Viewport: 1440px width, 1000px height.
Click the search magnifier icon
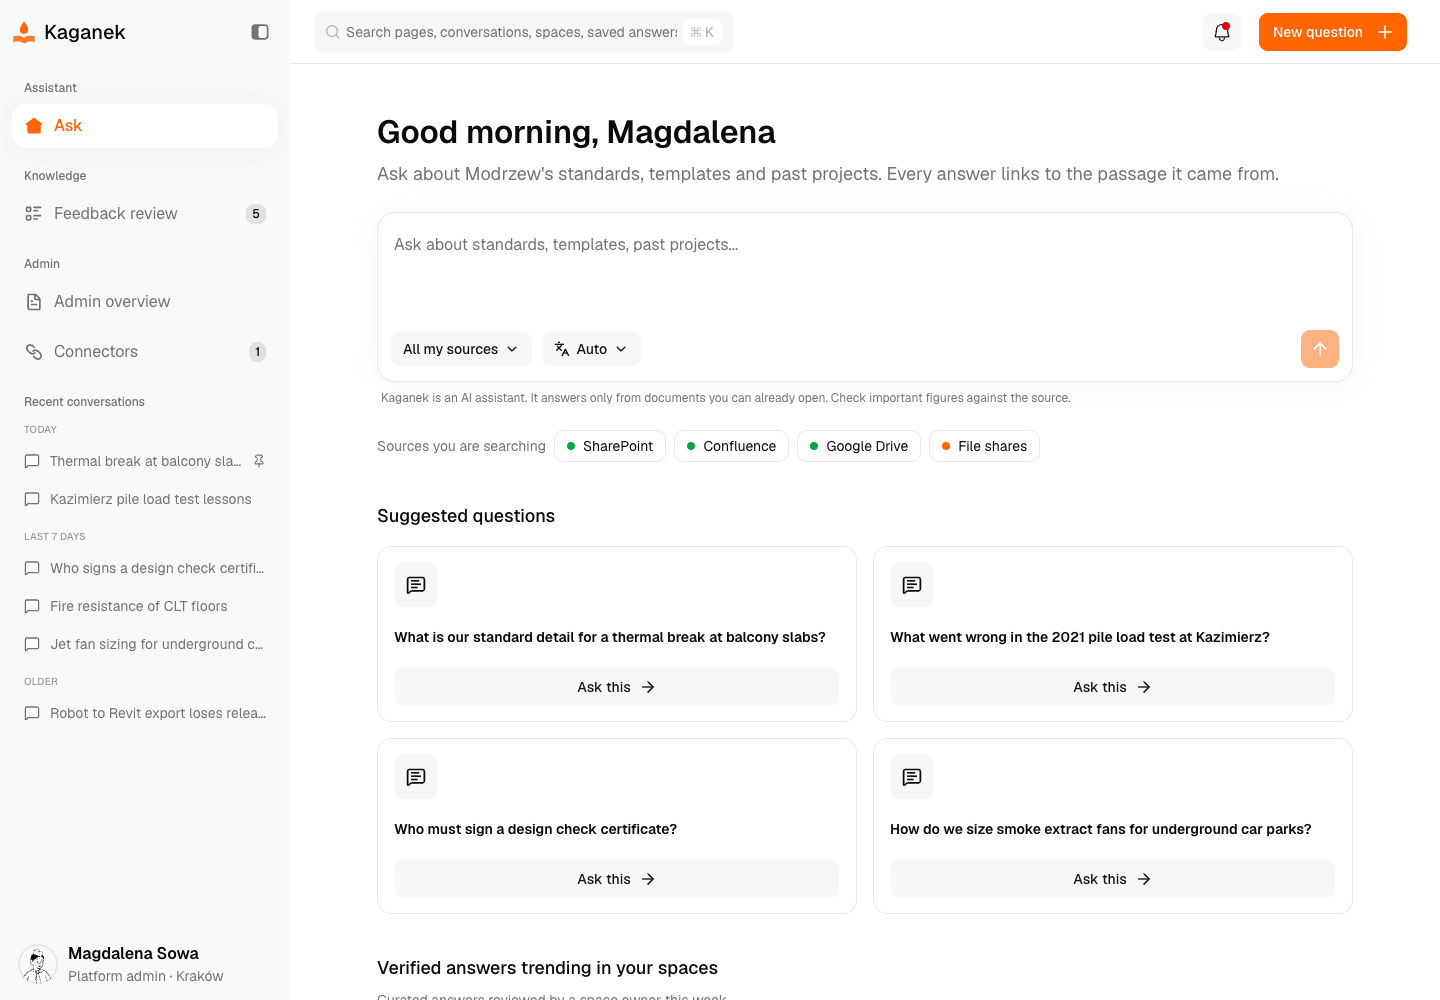pos(333,32)
